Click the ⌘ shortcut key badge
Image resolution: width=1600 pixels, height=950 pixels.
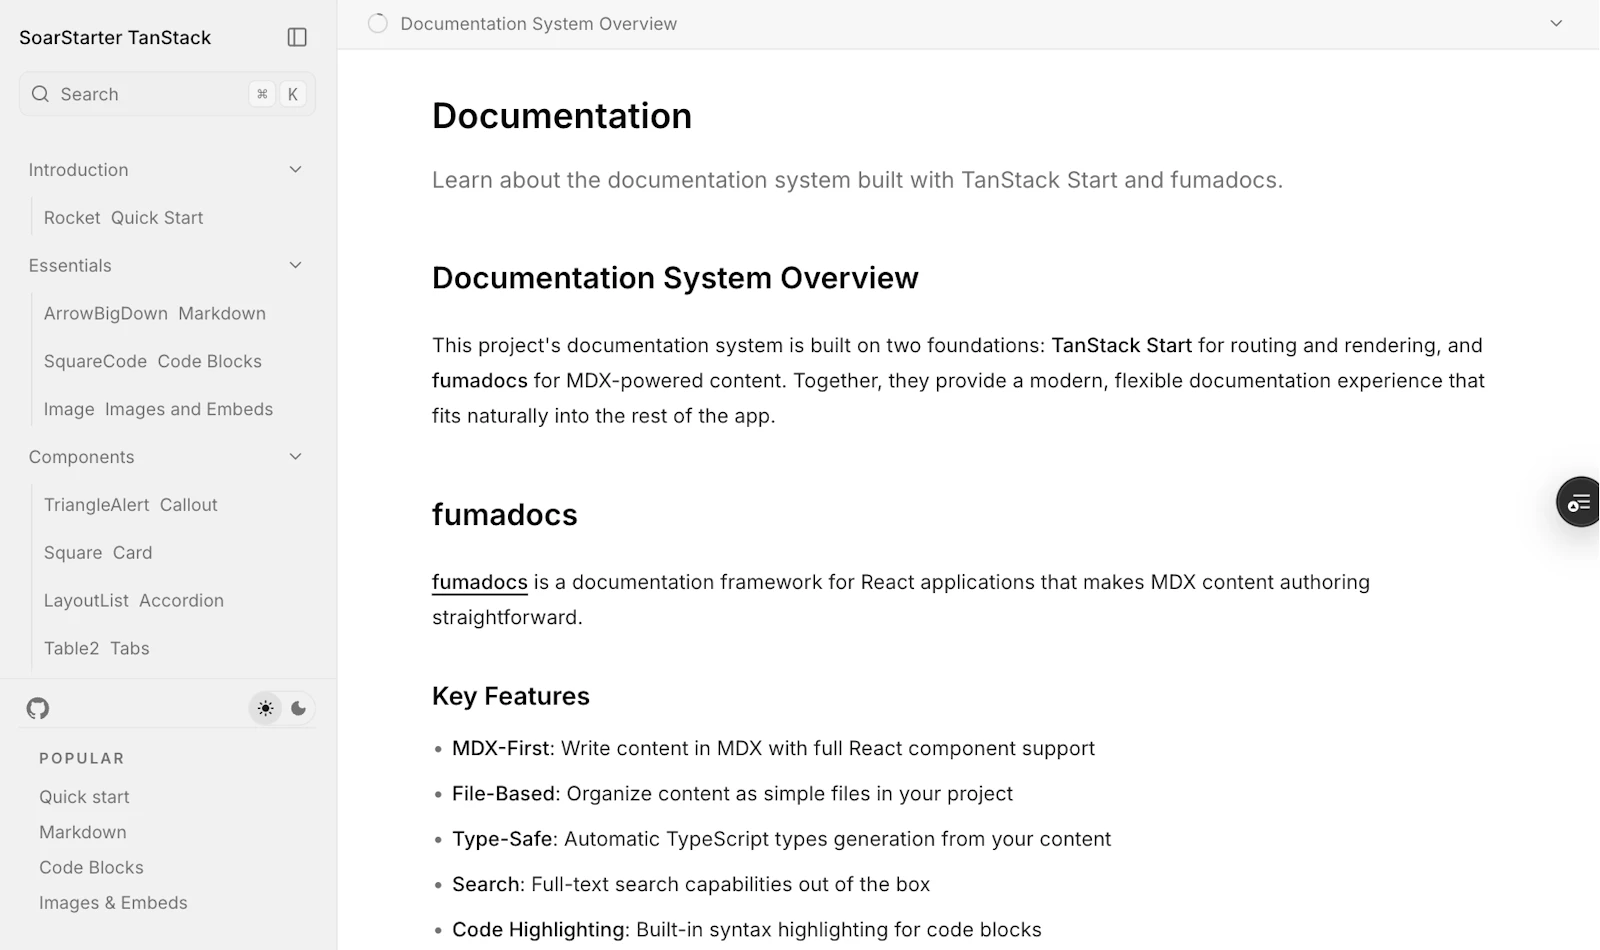[x=262, y=94]
